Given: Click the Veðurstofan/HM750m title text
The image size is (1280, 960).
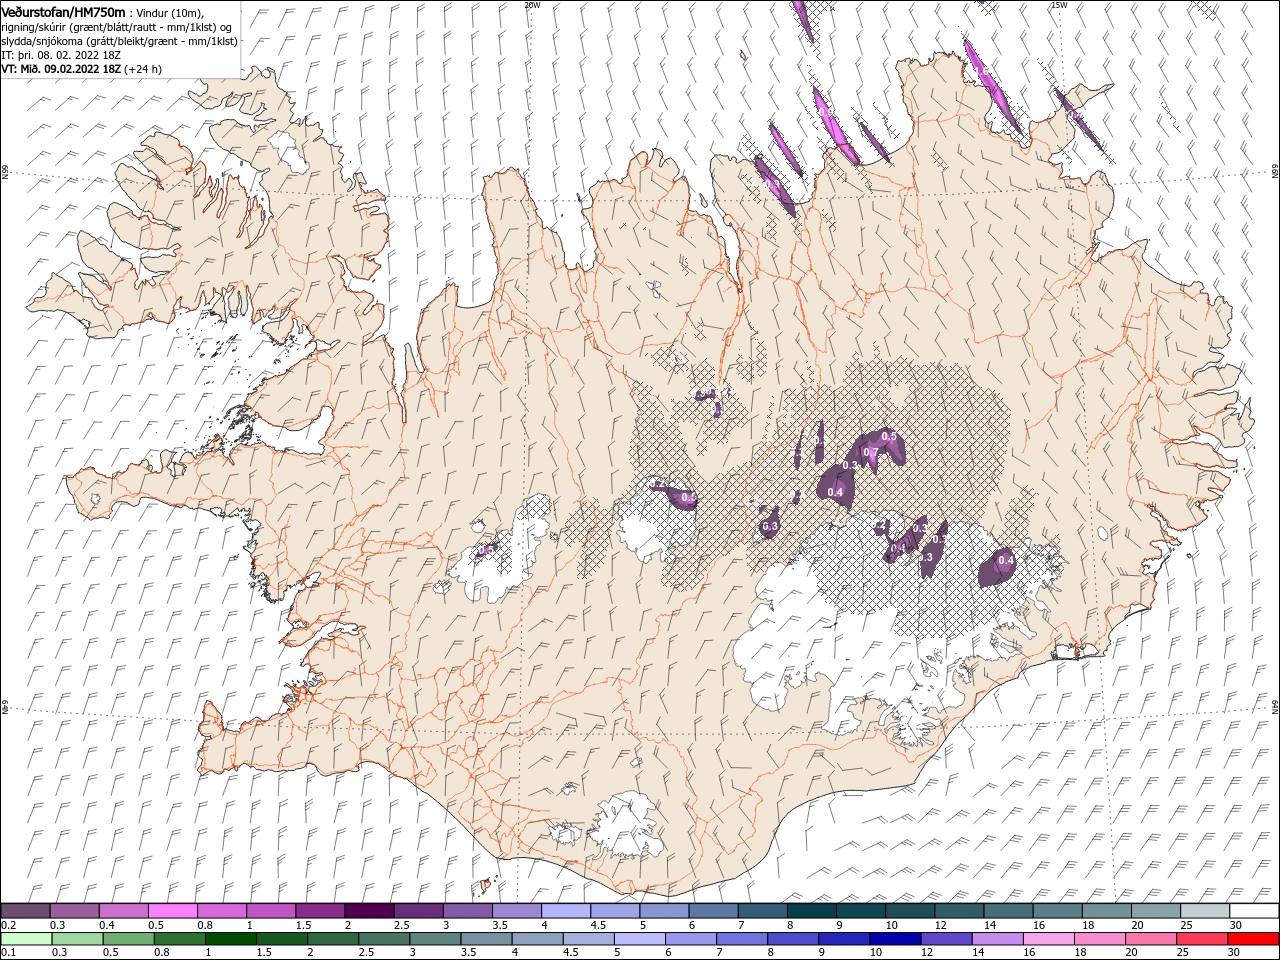Looking at the screenshot, I should point(63,12).
